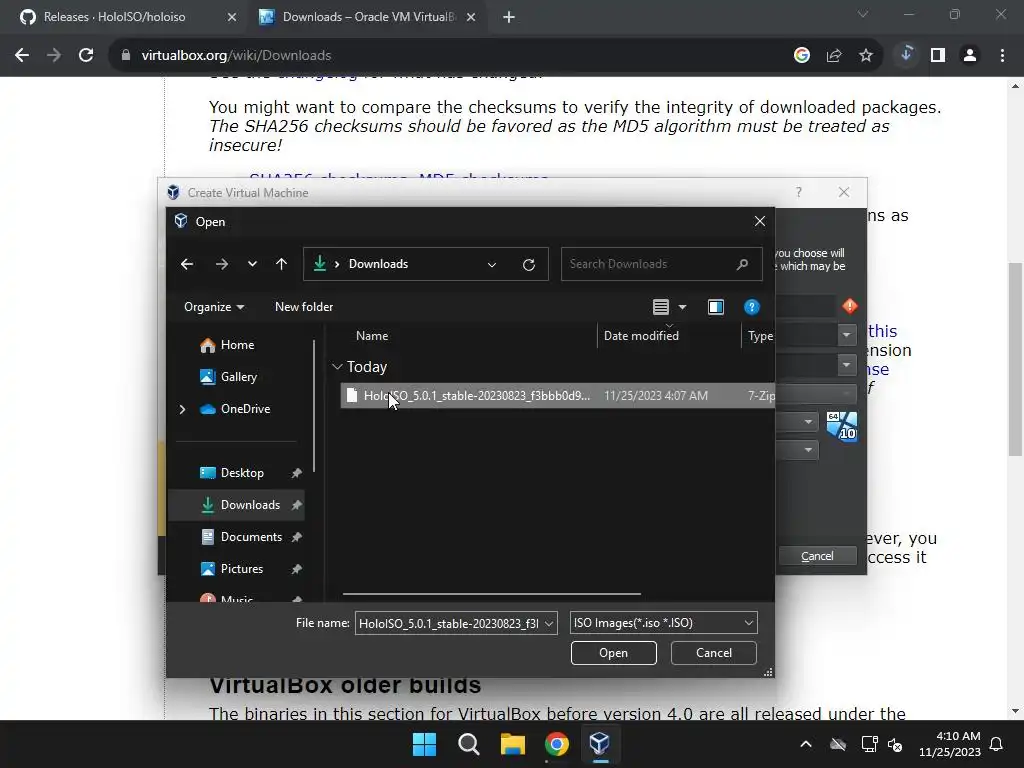Reload the VirtualBox downloads page
The image size is (1024, 768).
[86, 56]
